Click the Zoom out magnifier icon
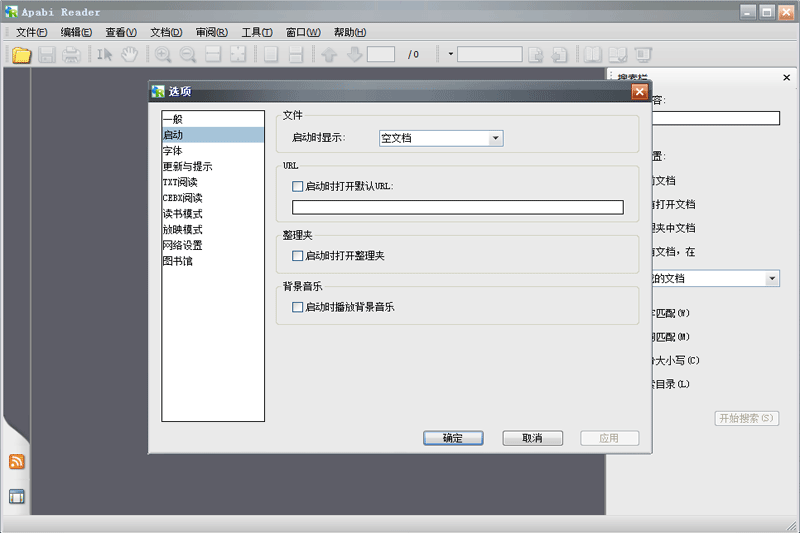This screenshot has height=533, width=800. 188,55
